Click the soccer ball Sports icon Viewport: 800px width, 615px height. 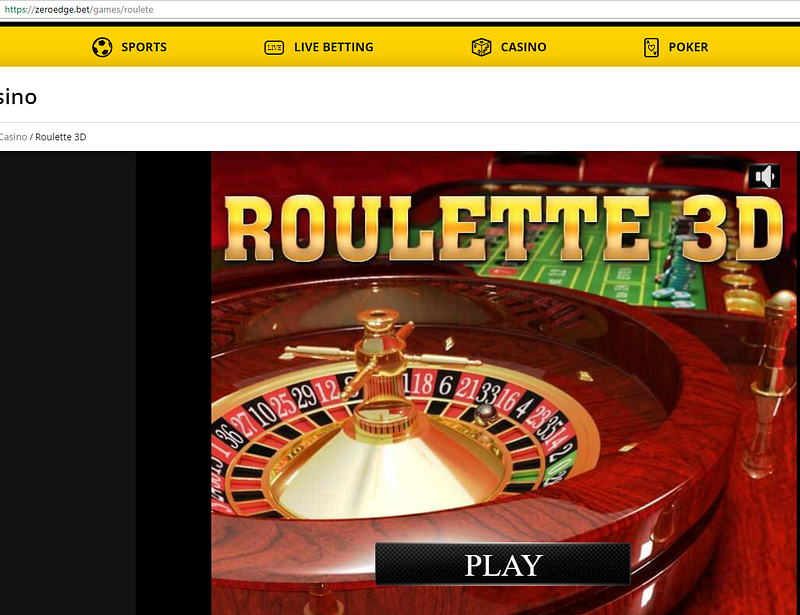click(102, 47)
